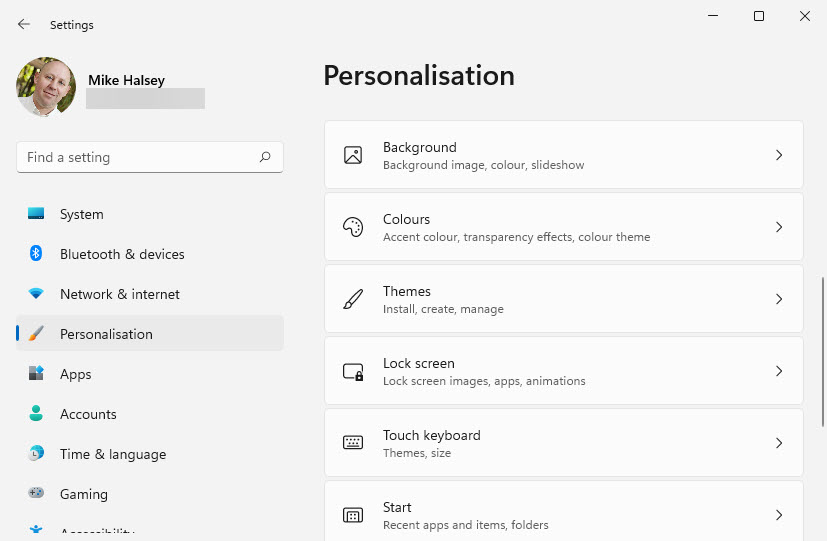Click the vertical scrollbar on the right
Screen dimensions: 827x541
coord(822,350)
